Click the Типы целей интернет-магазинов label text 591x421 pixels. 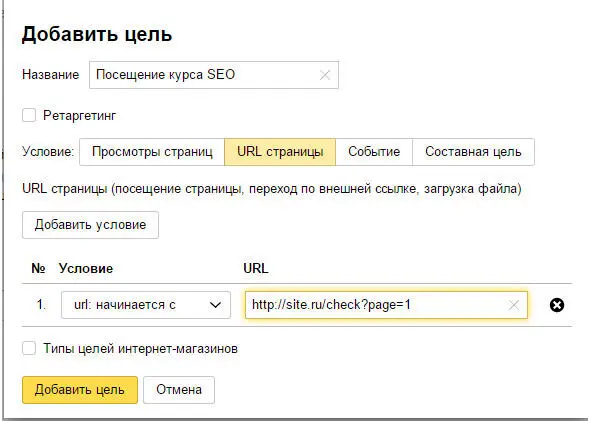click(x=140, y=349)
